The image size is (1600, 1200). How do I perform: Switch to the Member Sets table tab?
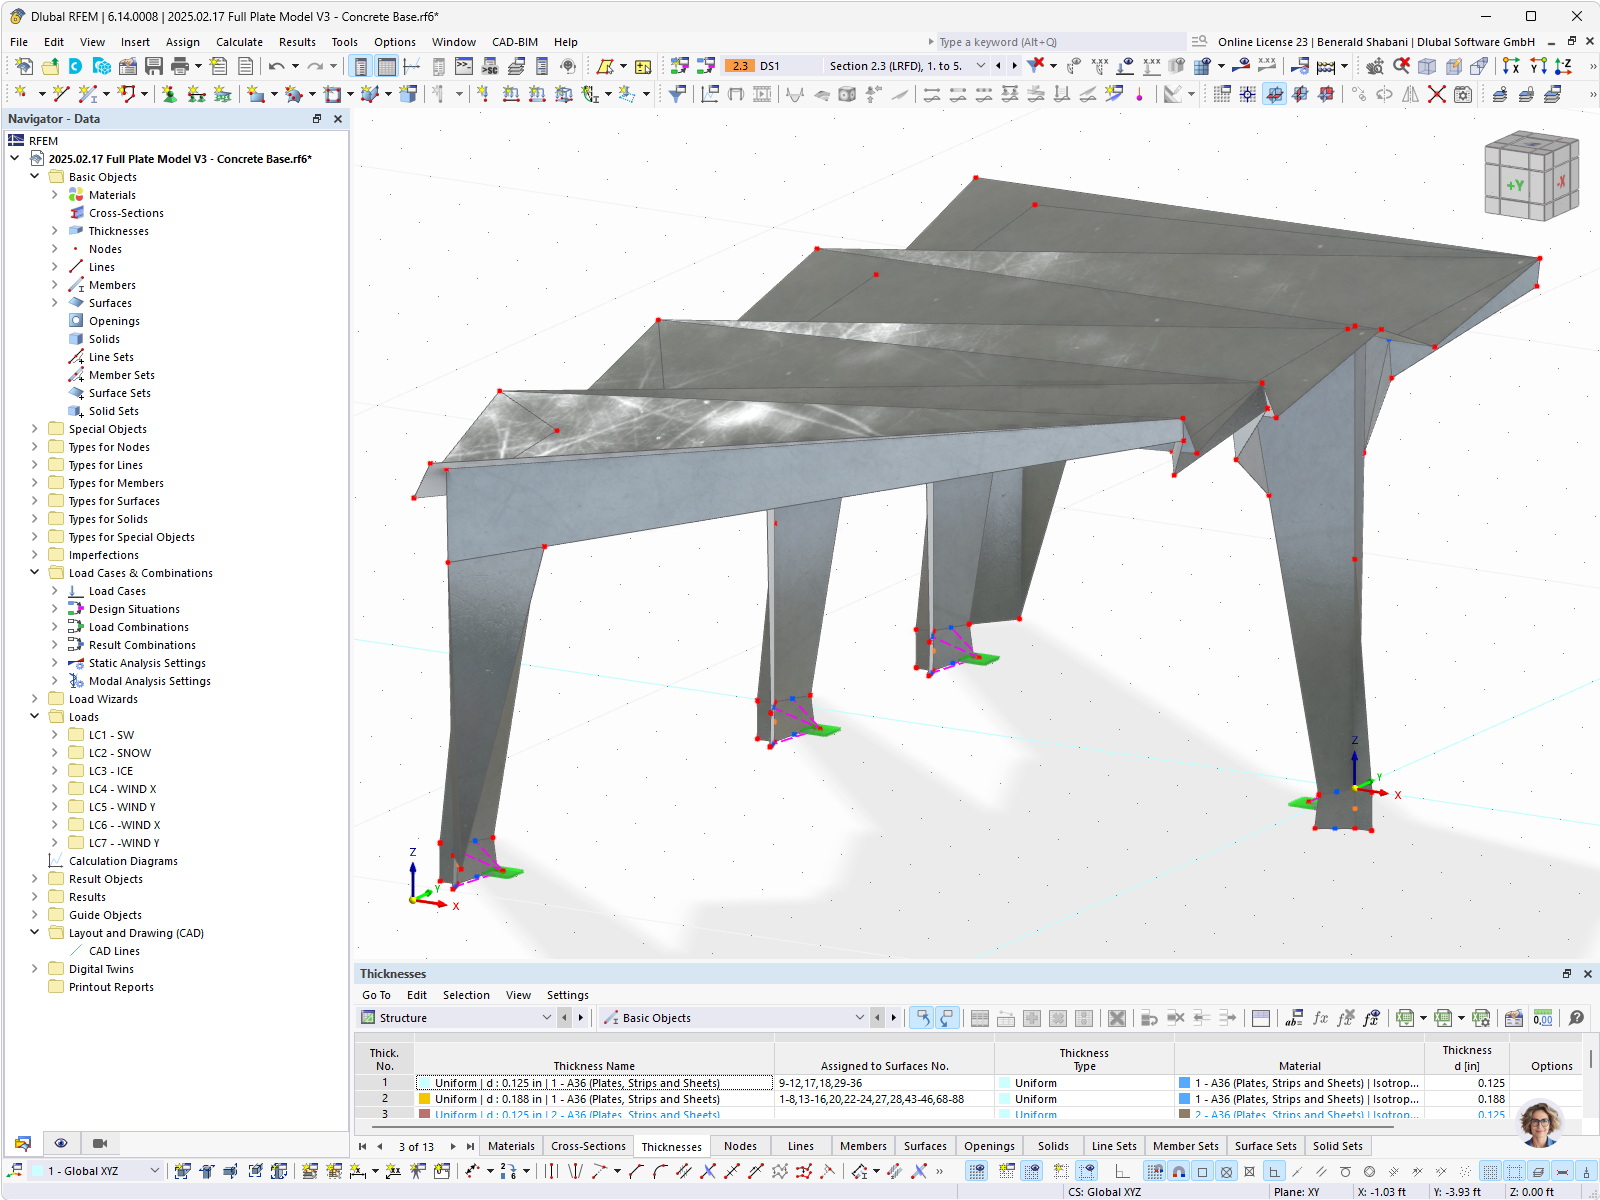click(x=1185, y=1146)
